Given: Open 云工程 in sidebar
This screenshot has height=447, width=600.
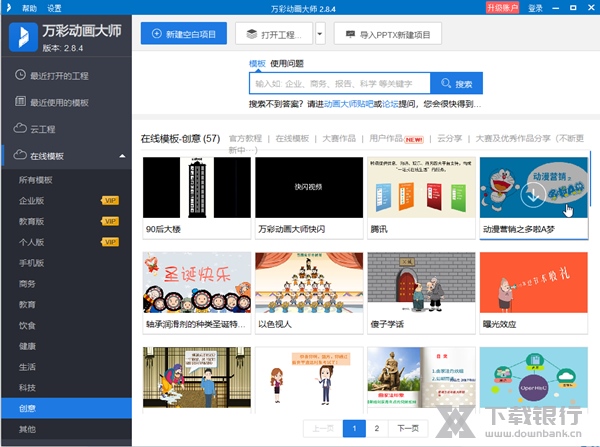Looking at the screenshot, I should pyautogui.click(x=67, y=129).
